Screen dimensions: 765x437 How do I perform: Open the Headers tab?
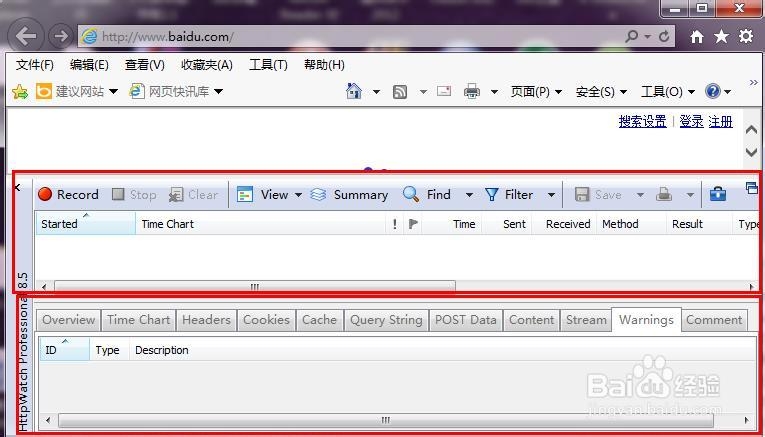click(x=206, y=320)
